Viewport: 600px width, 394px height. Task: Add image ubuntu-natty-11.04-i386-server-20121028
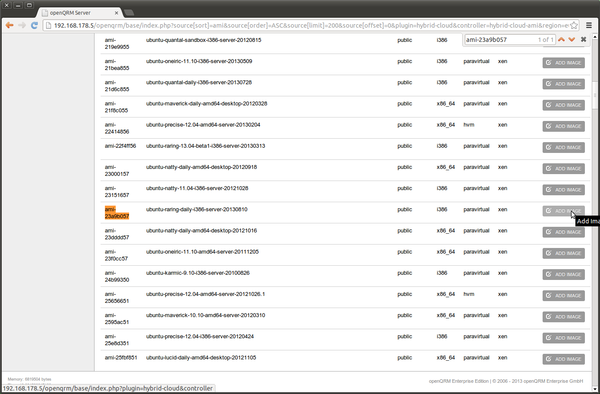tap(563, 190)
